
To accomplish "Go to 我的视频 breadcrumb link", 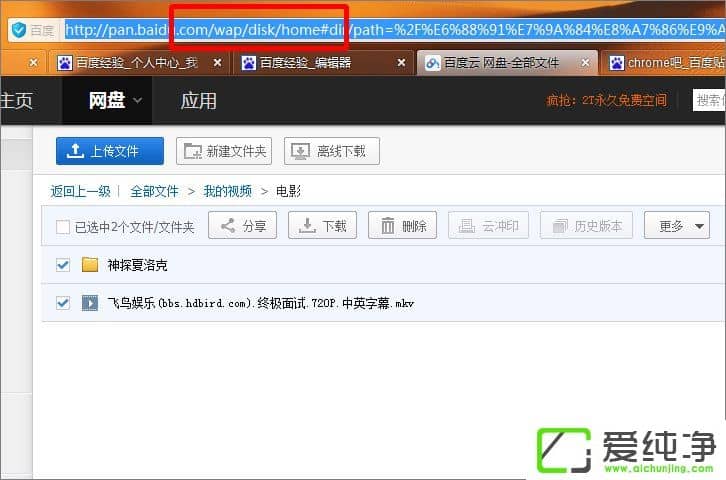I will 227,191.
